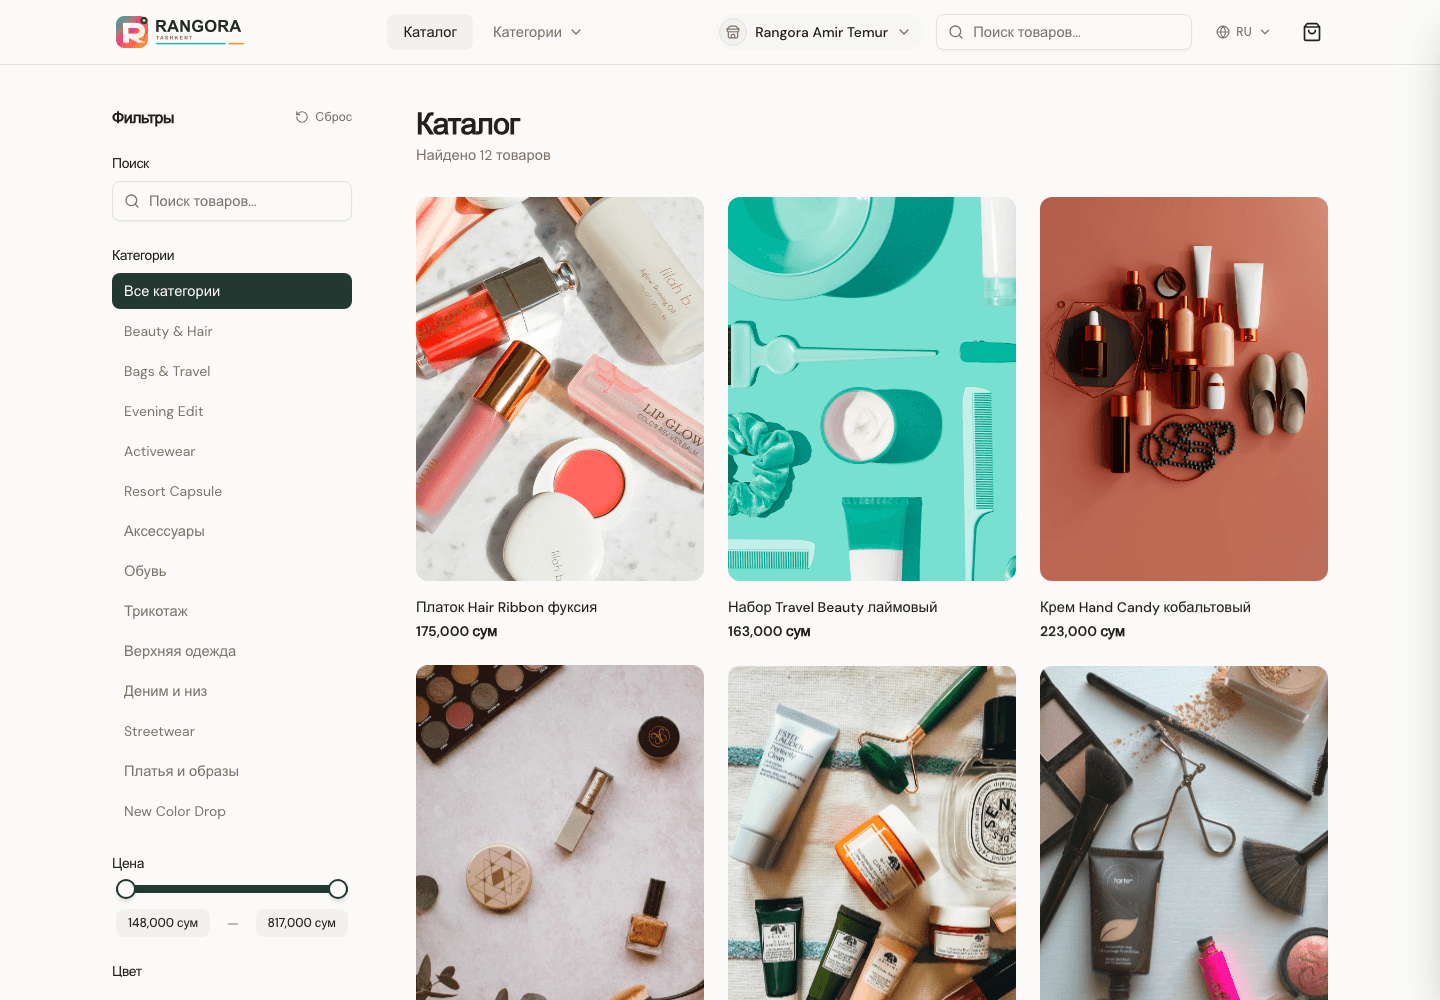Click the 817,000 сум maximum price field
This screenshot has height=1000, width=1440.
pos(302,923)
